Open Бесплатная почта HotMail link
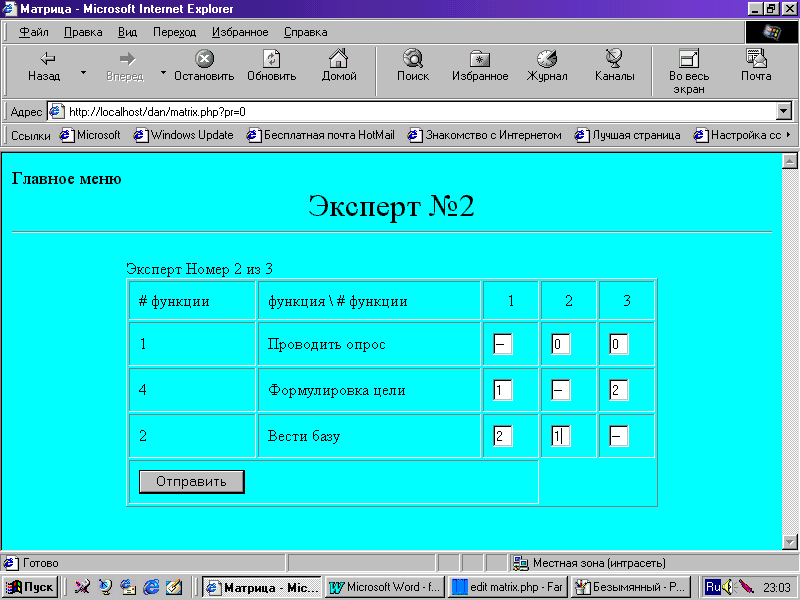Image resolution: width=800 pixels, height=600 pixels. click(320, 135)
